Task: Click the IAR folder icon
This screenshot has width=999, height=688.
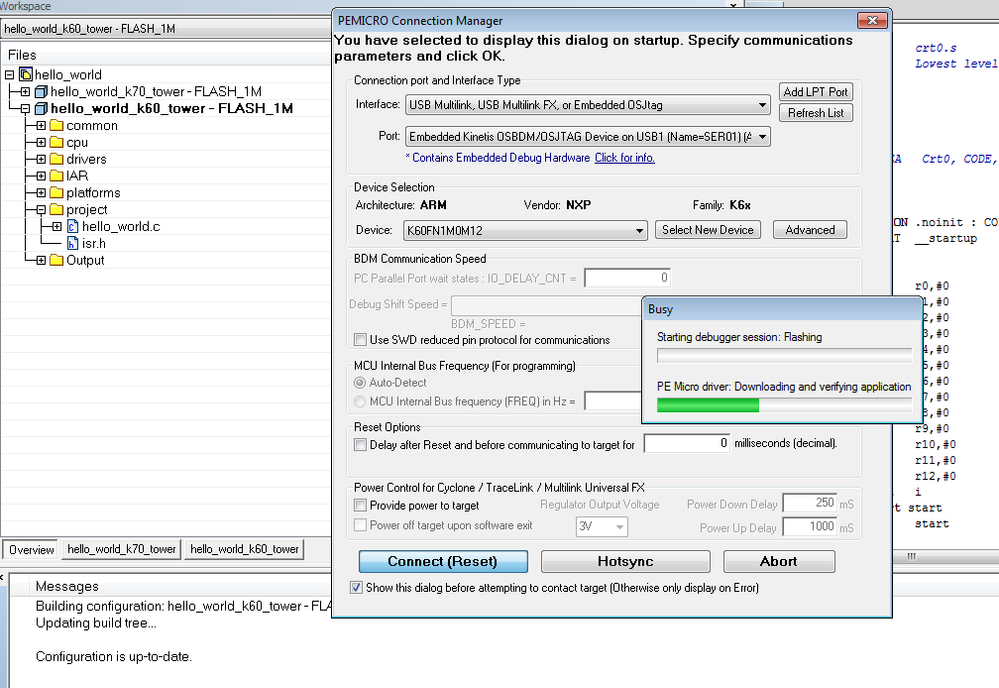Action: point(57,176)
